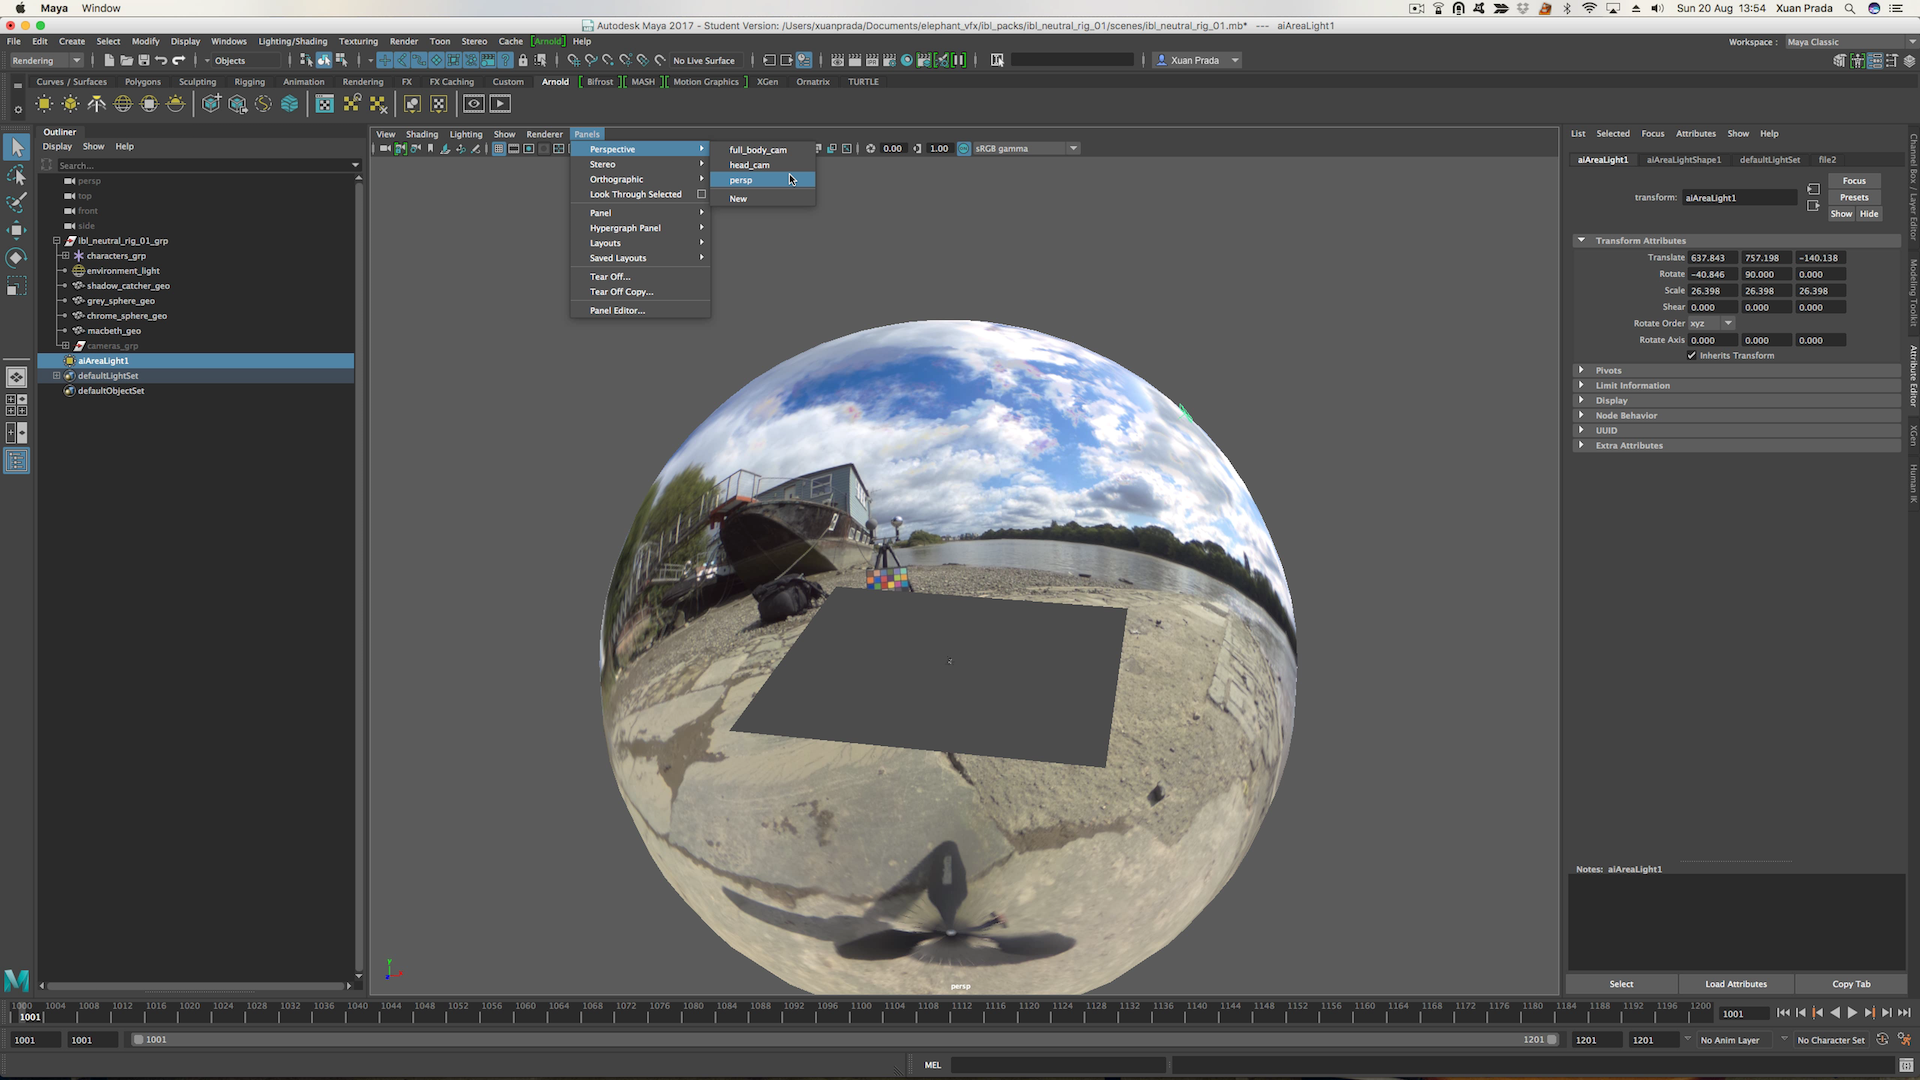This screenshot has width=1920, height=1080.
Task: Select the arrow Select tool in toolbox
Action: 17,147
